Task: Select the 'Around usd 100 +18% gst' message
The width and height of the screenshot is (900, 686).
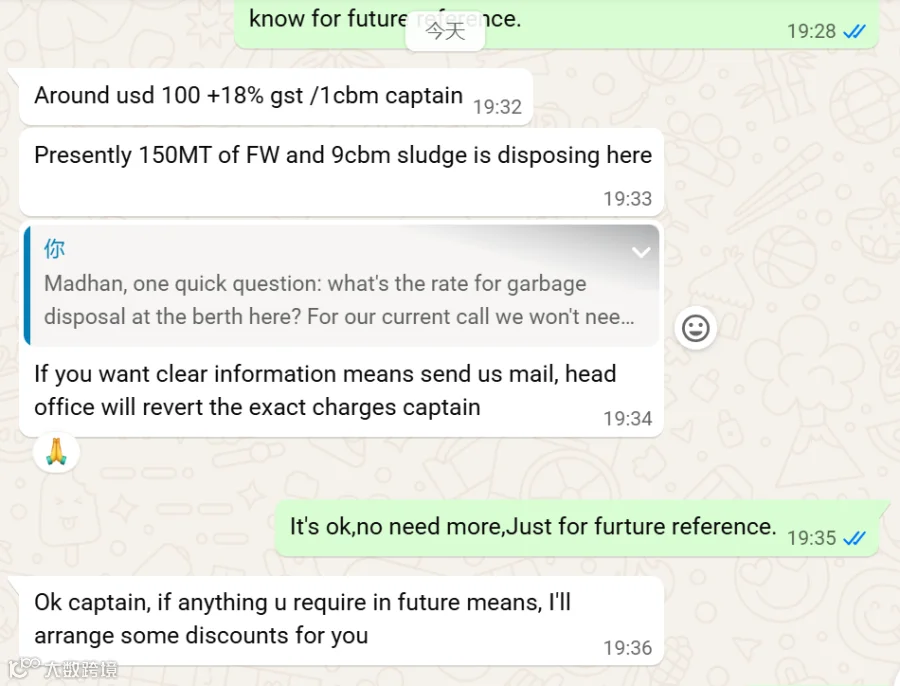Action: [x=276, y=96]
